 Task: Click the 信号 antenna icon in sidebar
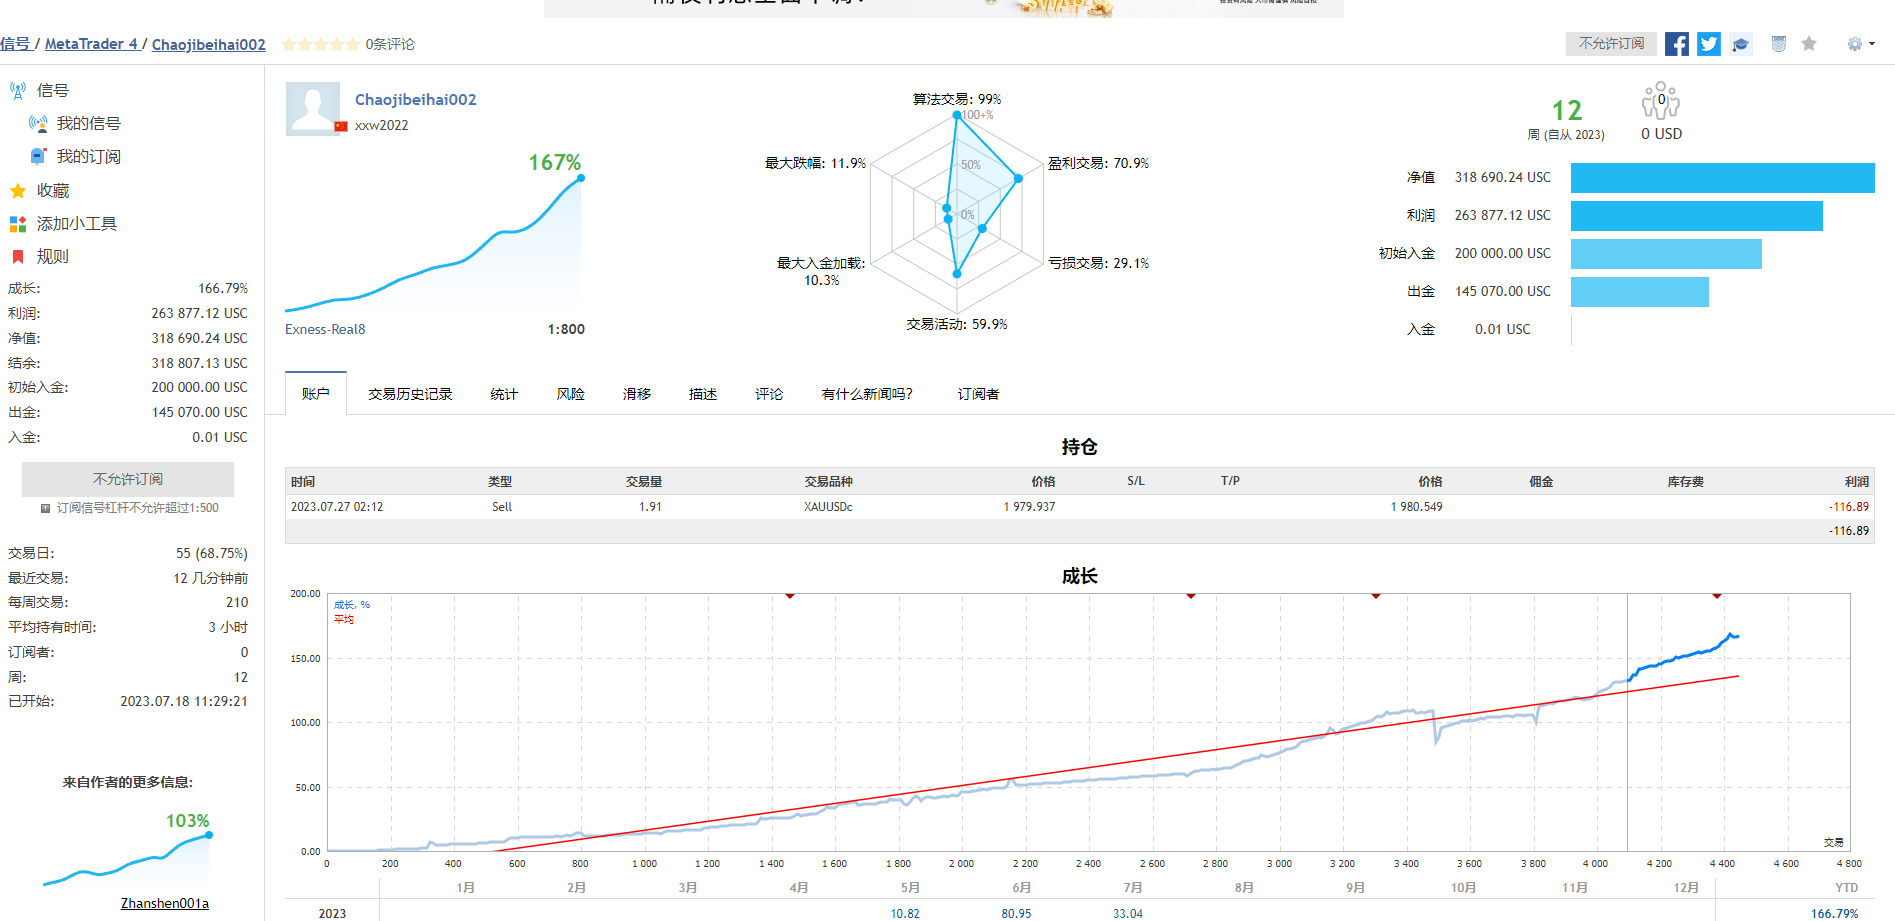point(18,90)
